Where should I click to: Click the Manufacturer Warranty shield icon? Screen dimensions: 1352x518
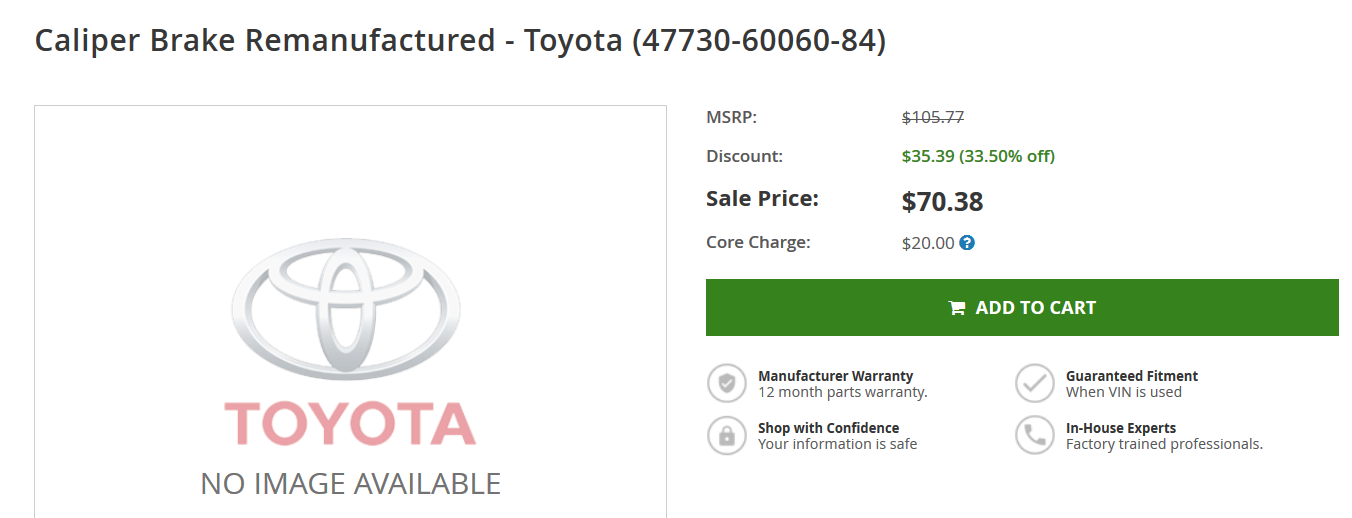[727, 383]
